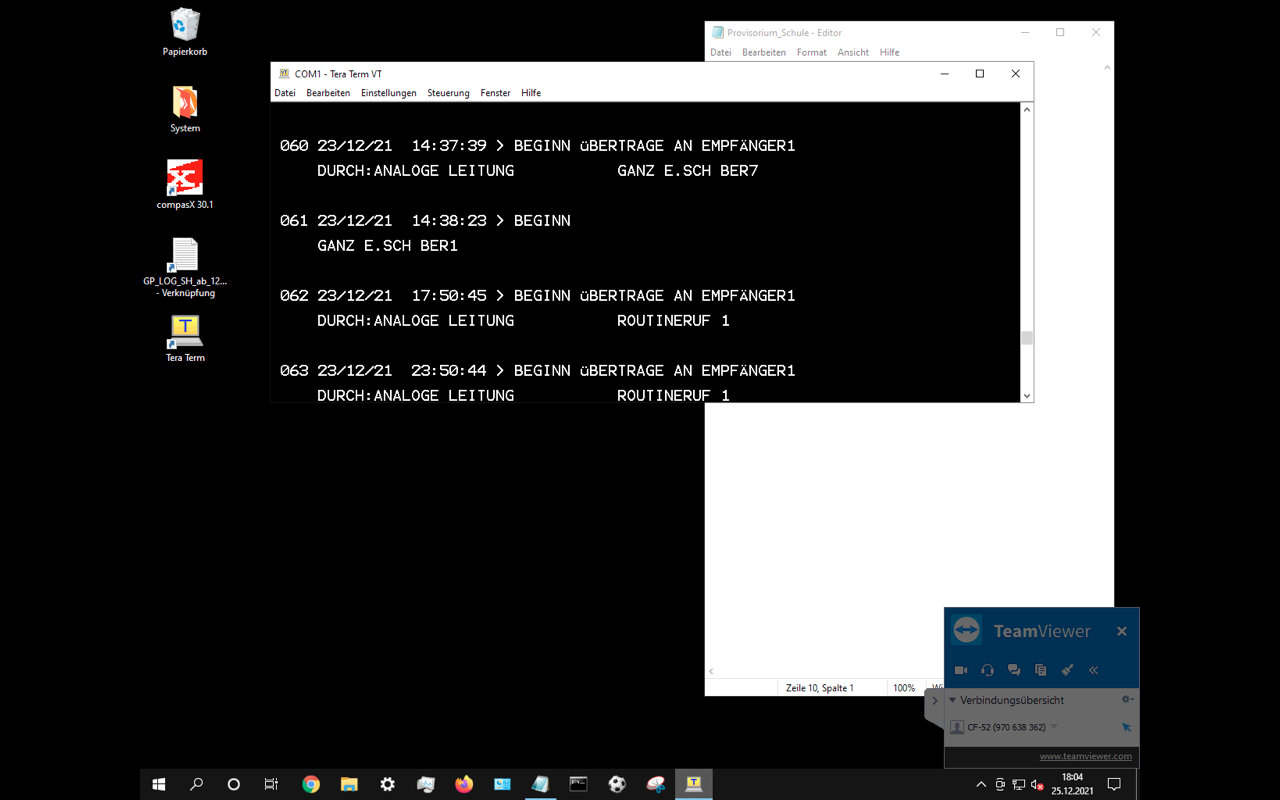Screen dimensions: 1280x800
Task: Open the Steuerung menu in Tera Term
Action: click(448, 93)
